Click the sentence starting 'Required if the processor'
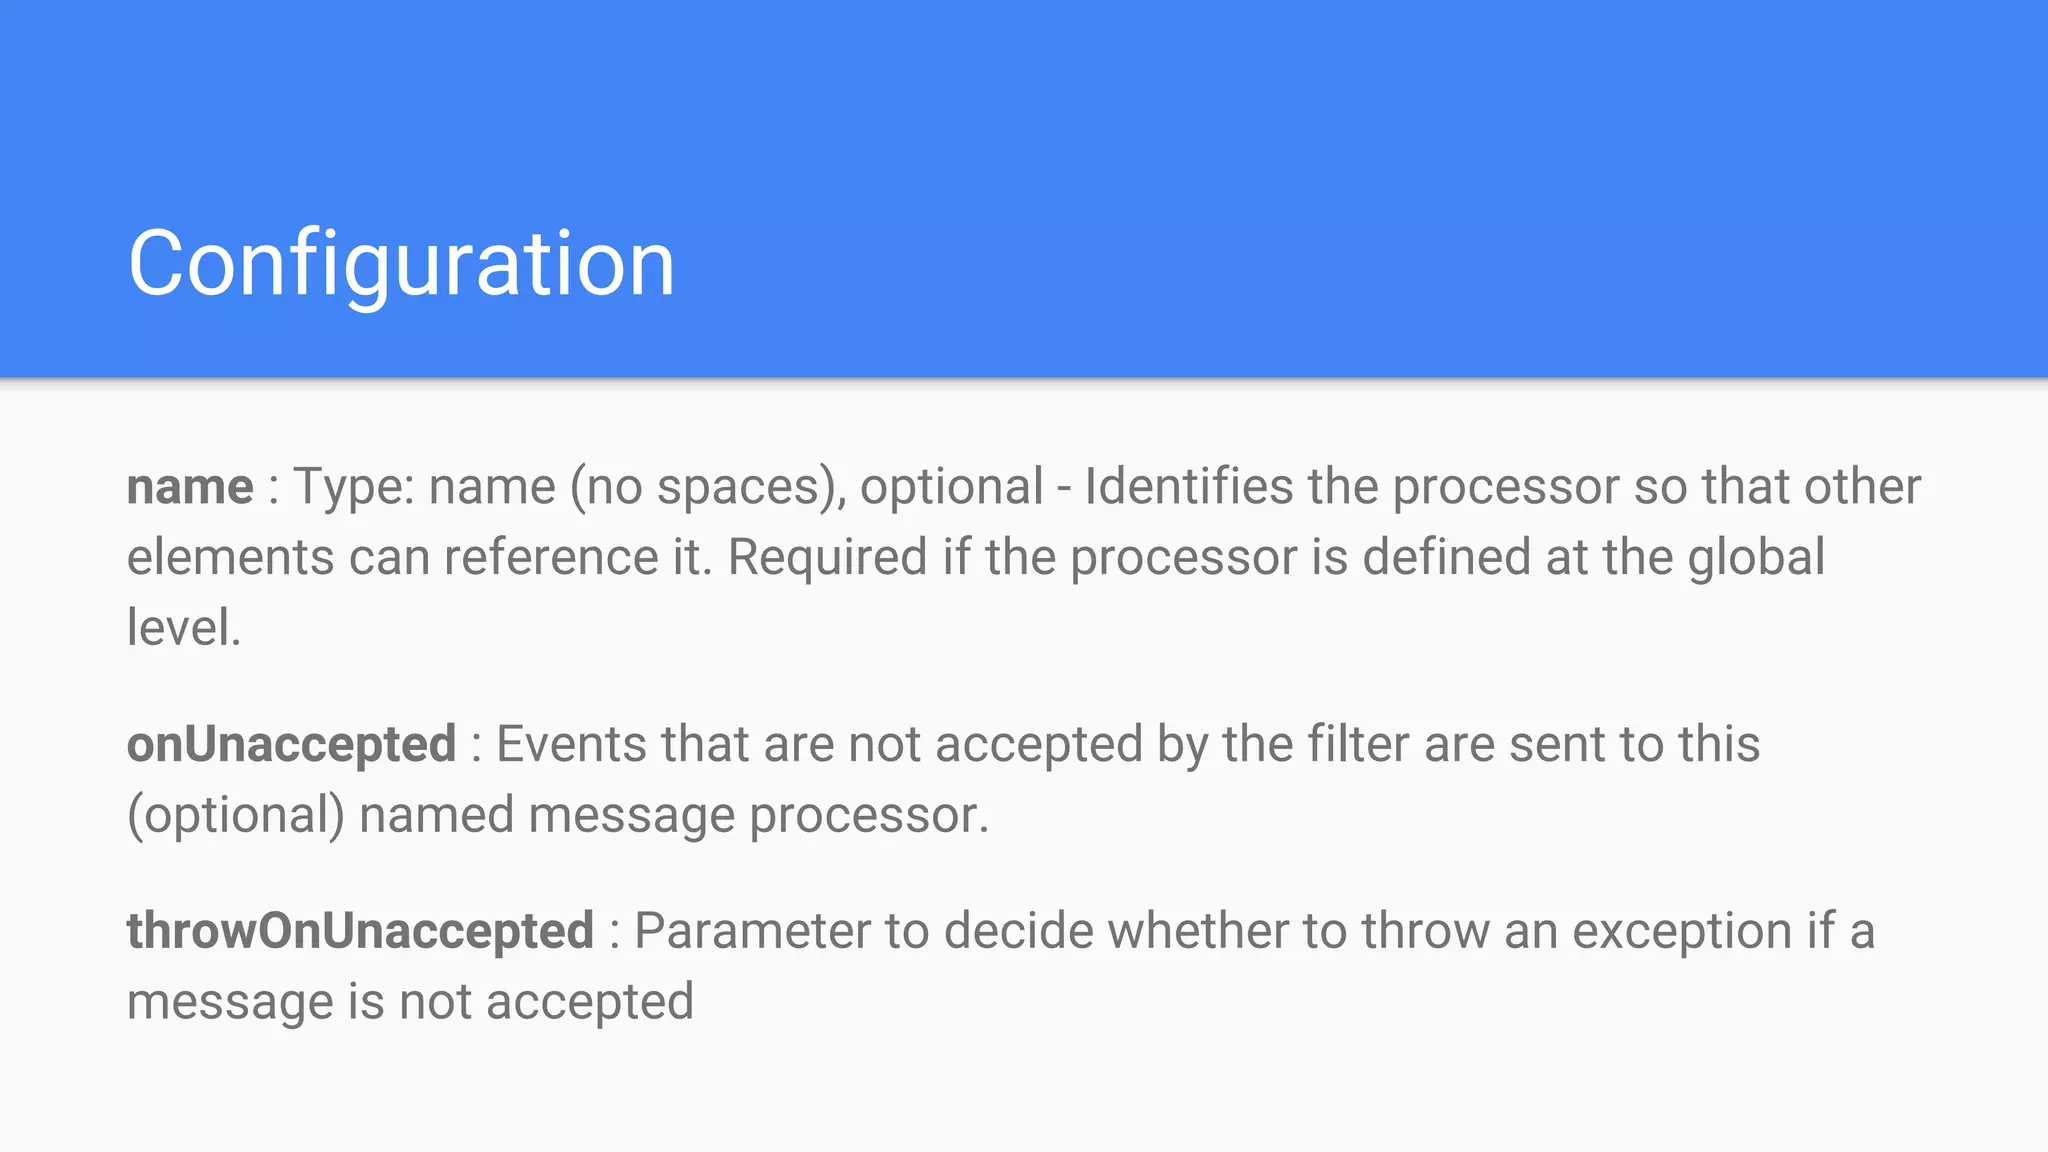2048x1152 pixels. (x=1276, y=558)
